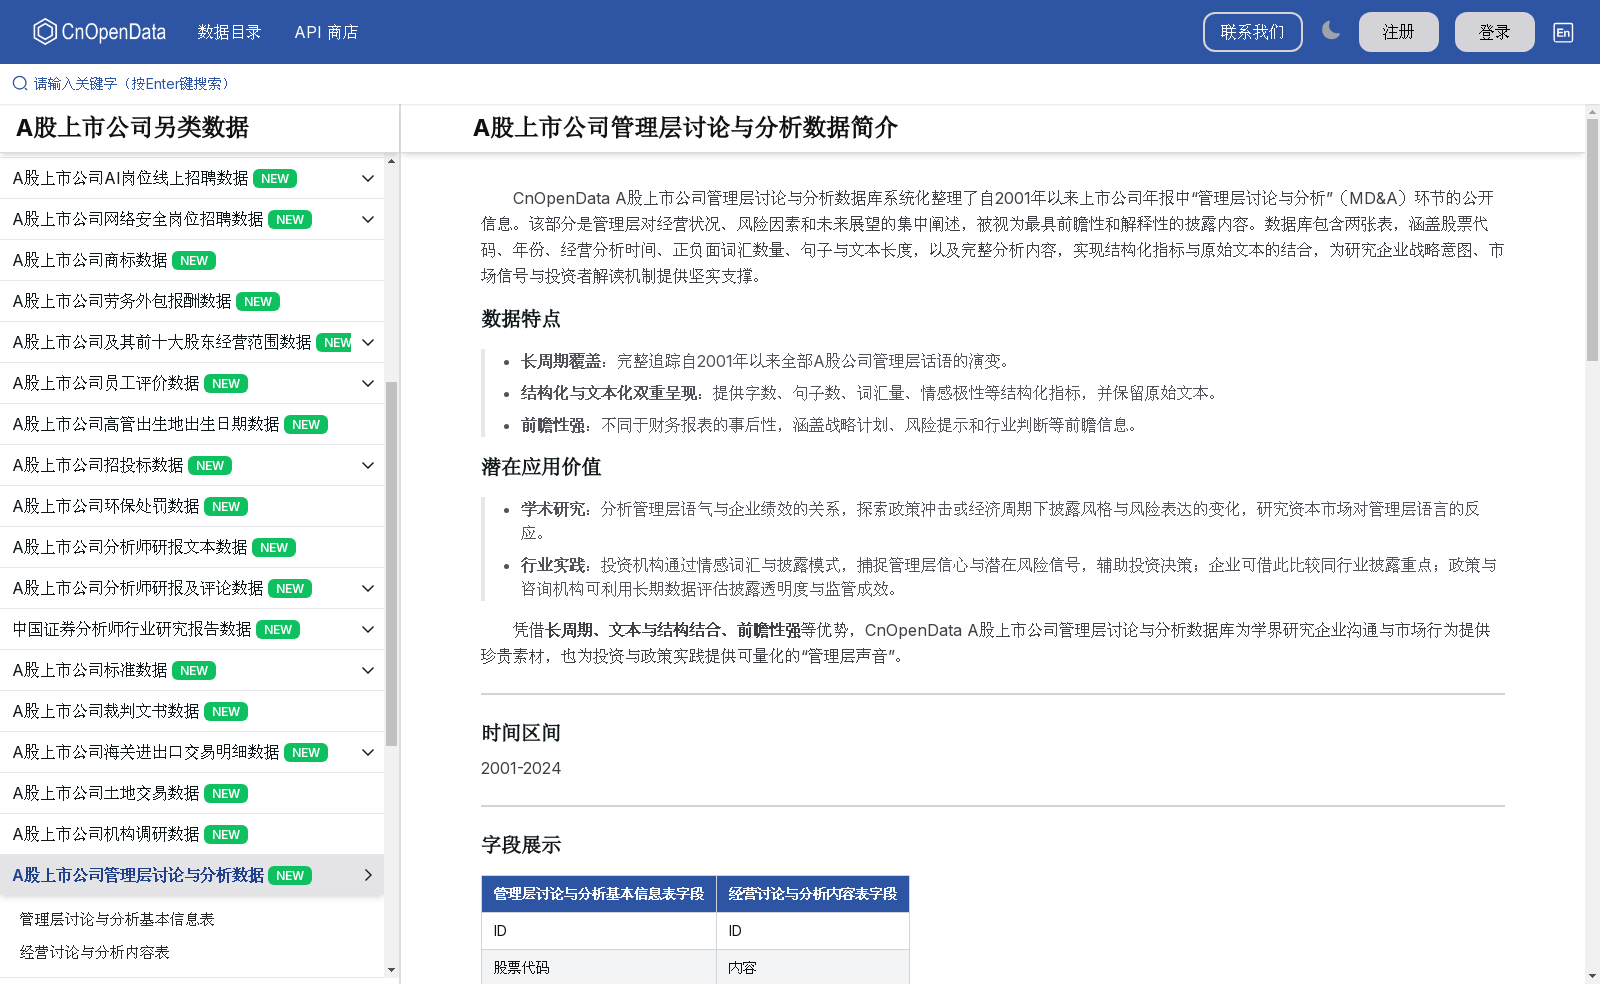Click 联系我们 button

tap(1252, 32)
